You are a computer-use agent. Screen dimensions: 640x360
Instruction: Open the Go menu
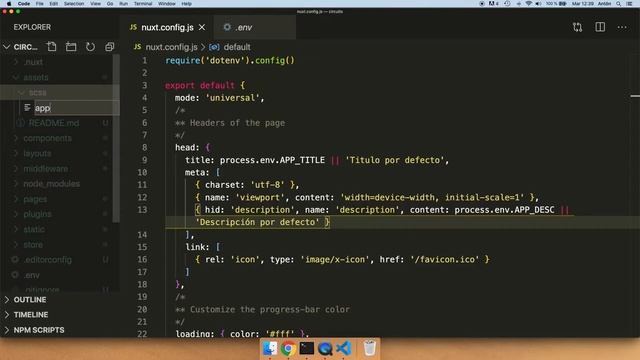point(110,4)
